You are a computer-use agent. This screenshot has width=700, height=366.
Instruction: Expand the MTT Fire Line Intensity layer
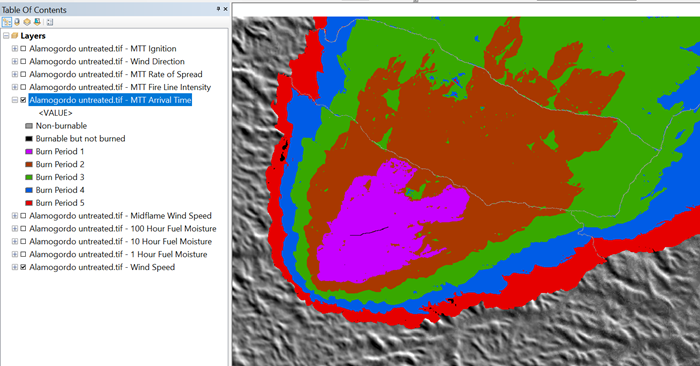click(15, 87)
